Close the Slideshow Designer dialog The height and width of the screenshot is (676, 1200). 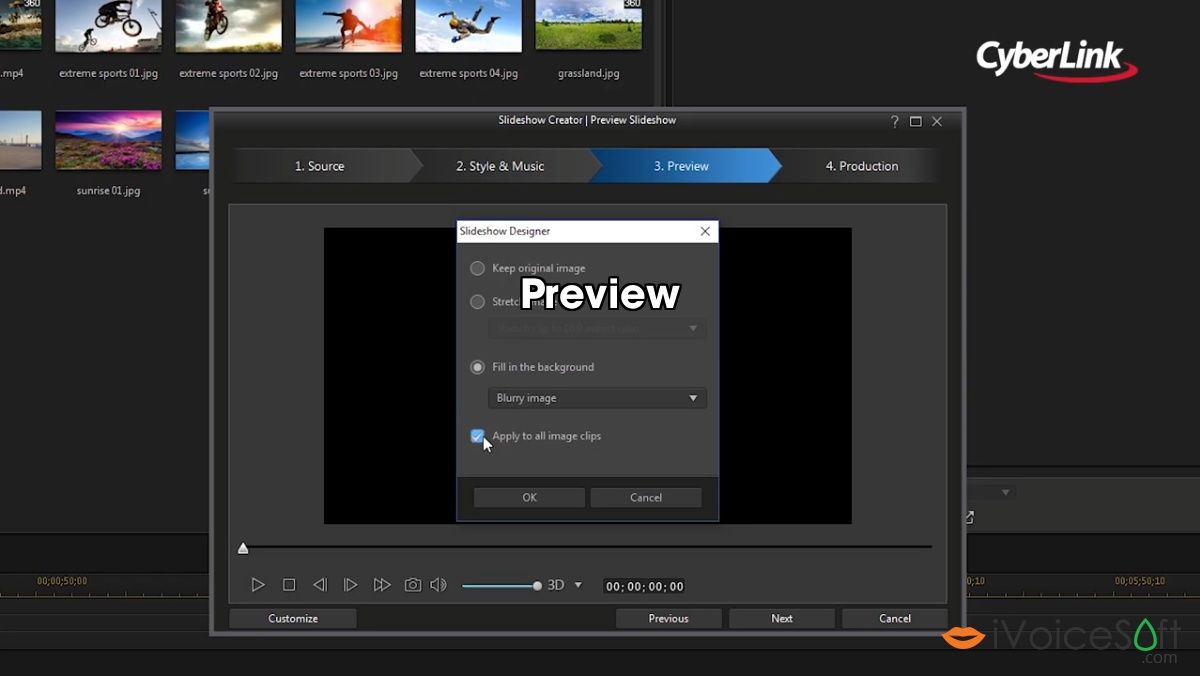click(x=705, y=231)
